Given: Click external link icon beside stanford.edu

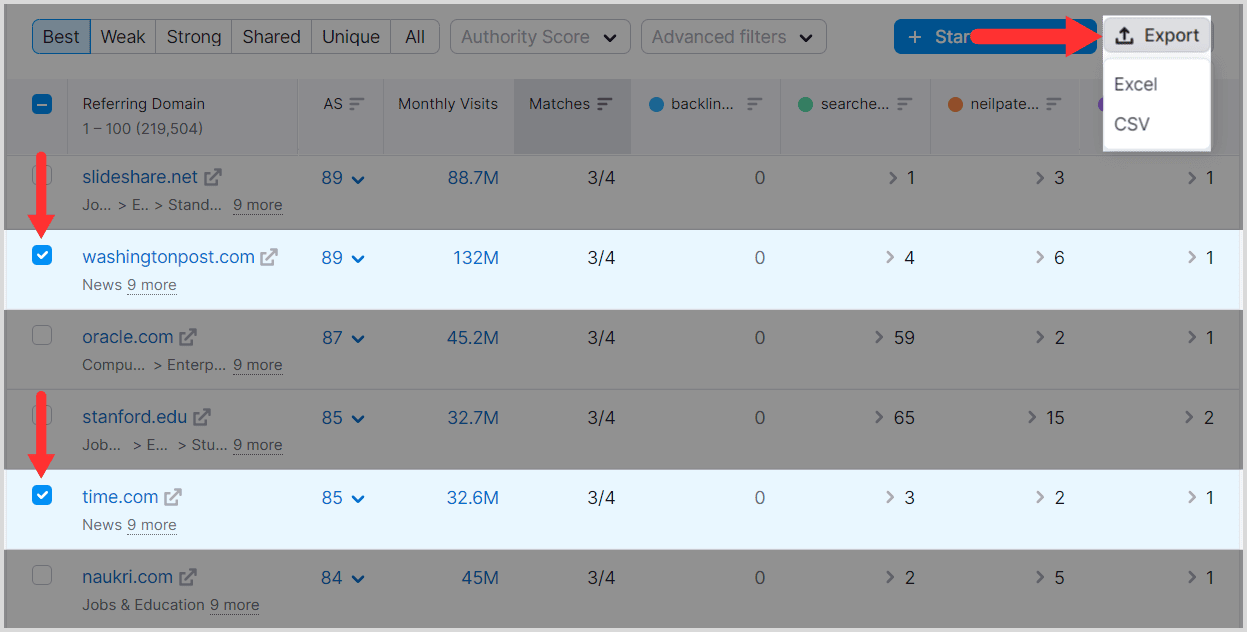Looking at the screenshot, I should 202,417.
